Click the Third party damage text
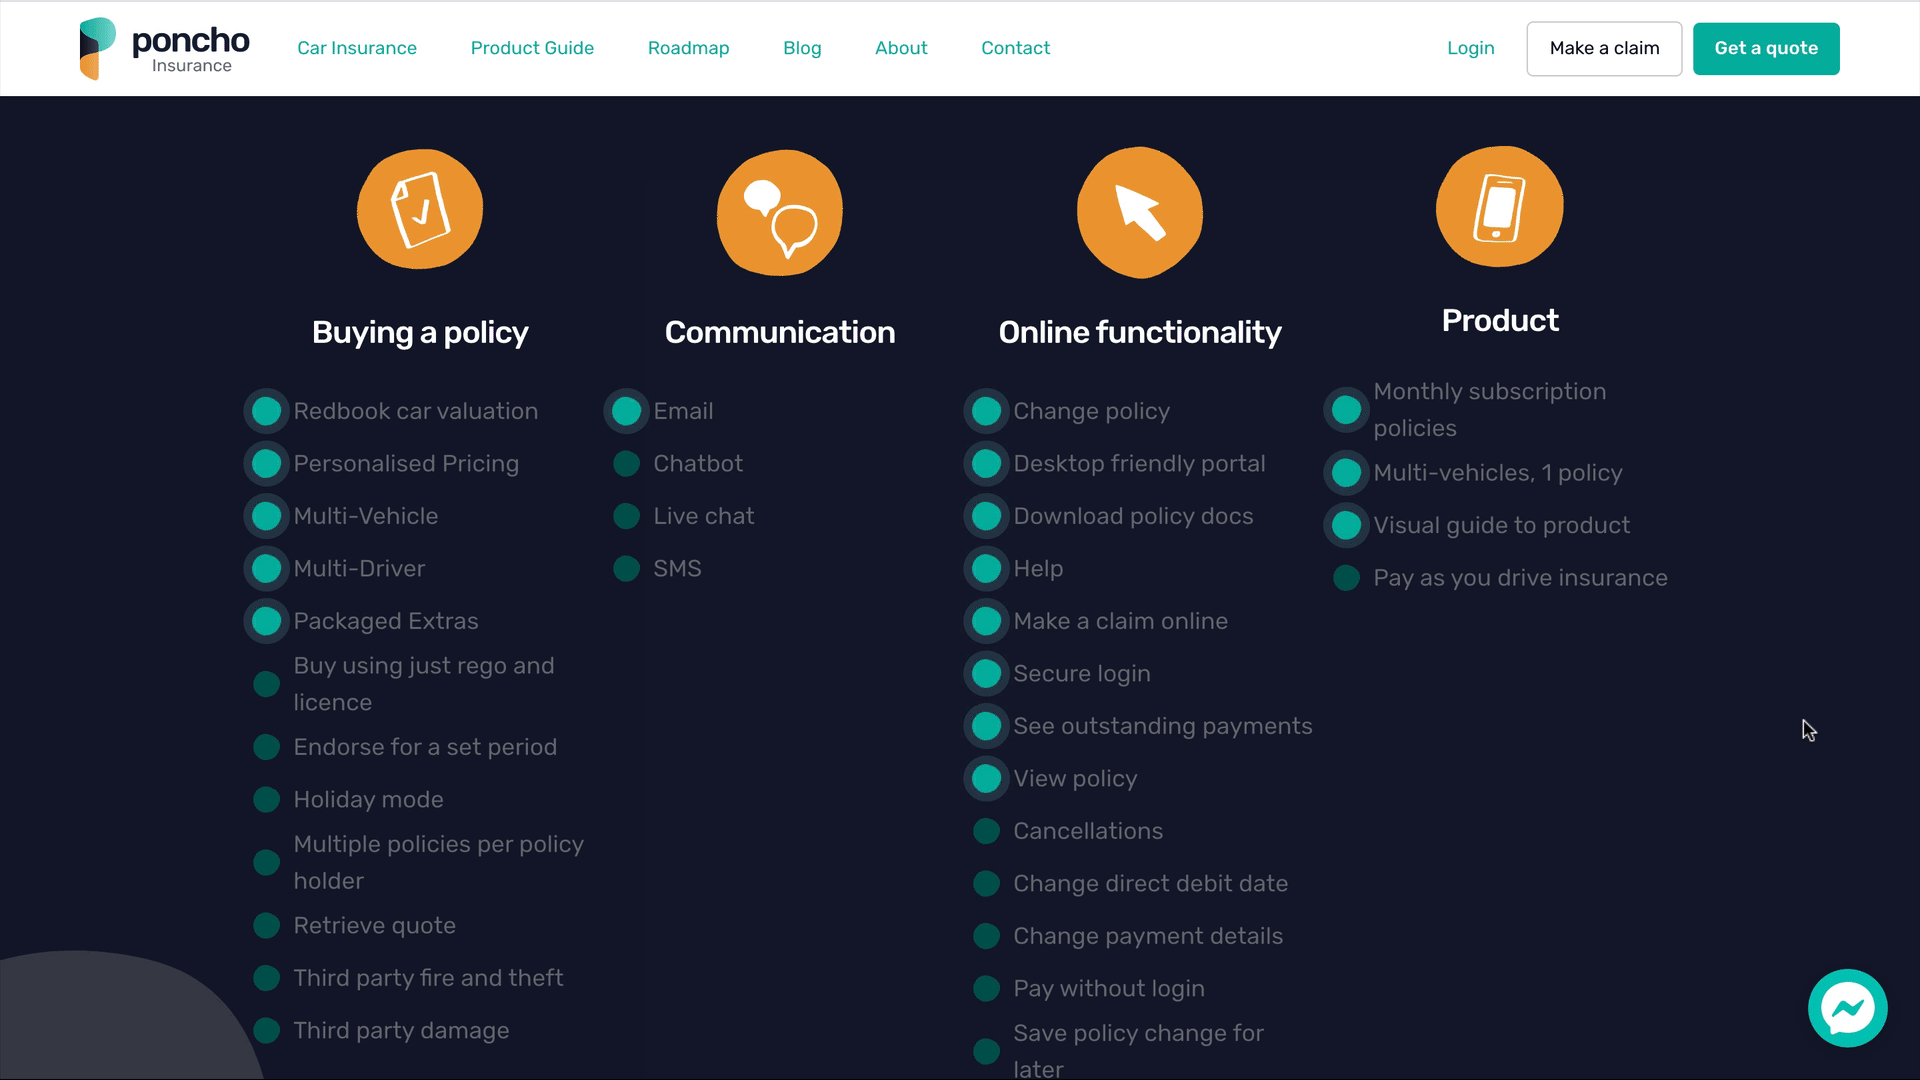Screen dimensions: 1920x1080 coord(401,1031)
